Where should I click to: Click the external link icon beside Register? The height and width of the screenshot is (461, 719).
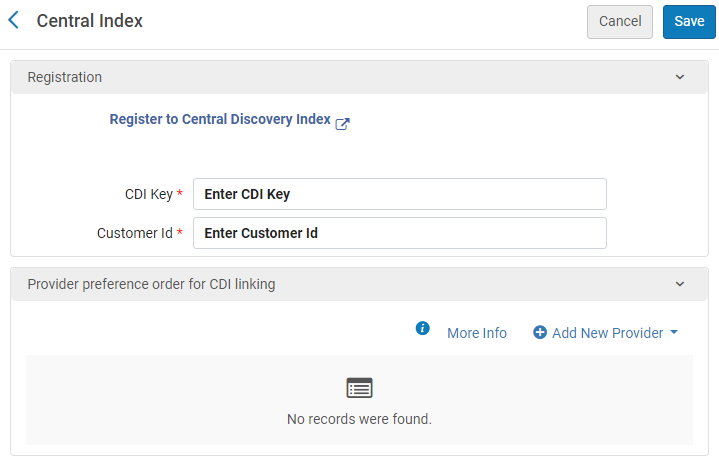click(342, 123)
